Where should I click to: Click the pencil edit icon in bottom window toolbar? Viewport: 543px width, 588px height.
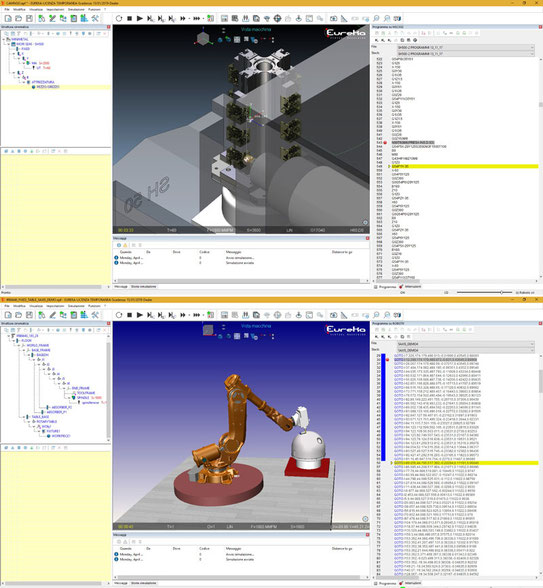[52, 315]
